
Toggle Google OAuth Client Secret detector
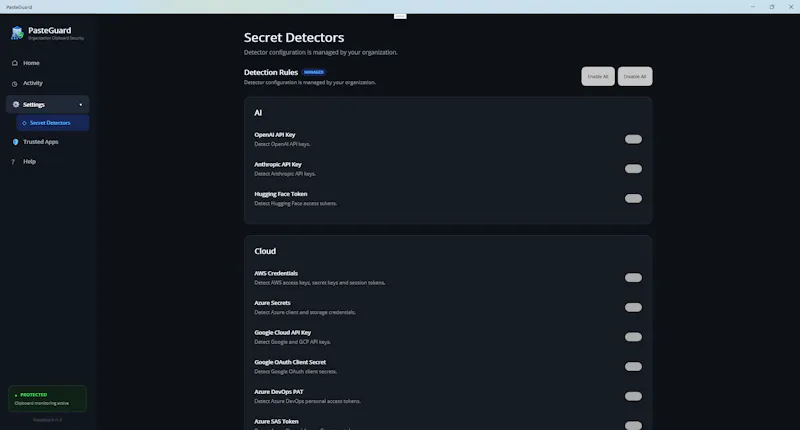tap(633, 366)
